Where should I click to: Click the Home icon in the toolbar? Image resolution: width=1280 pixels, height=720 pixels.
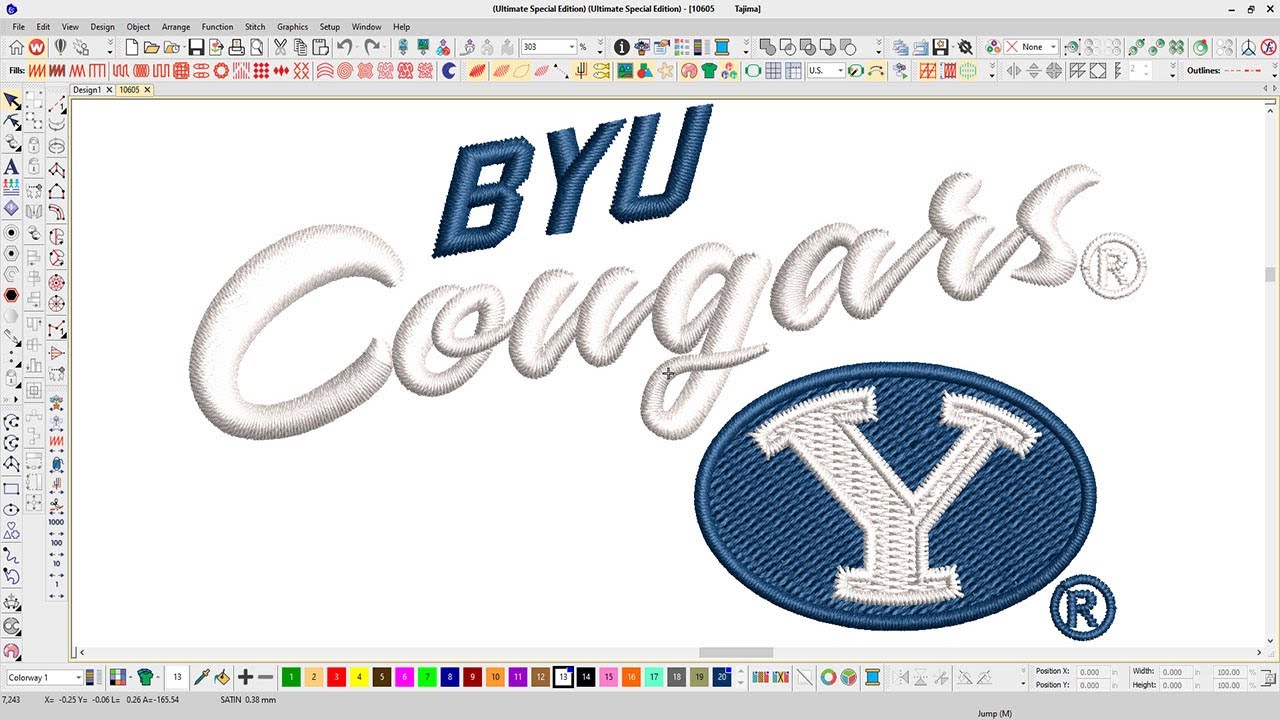(x=17, y=47)
